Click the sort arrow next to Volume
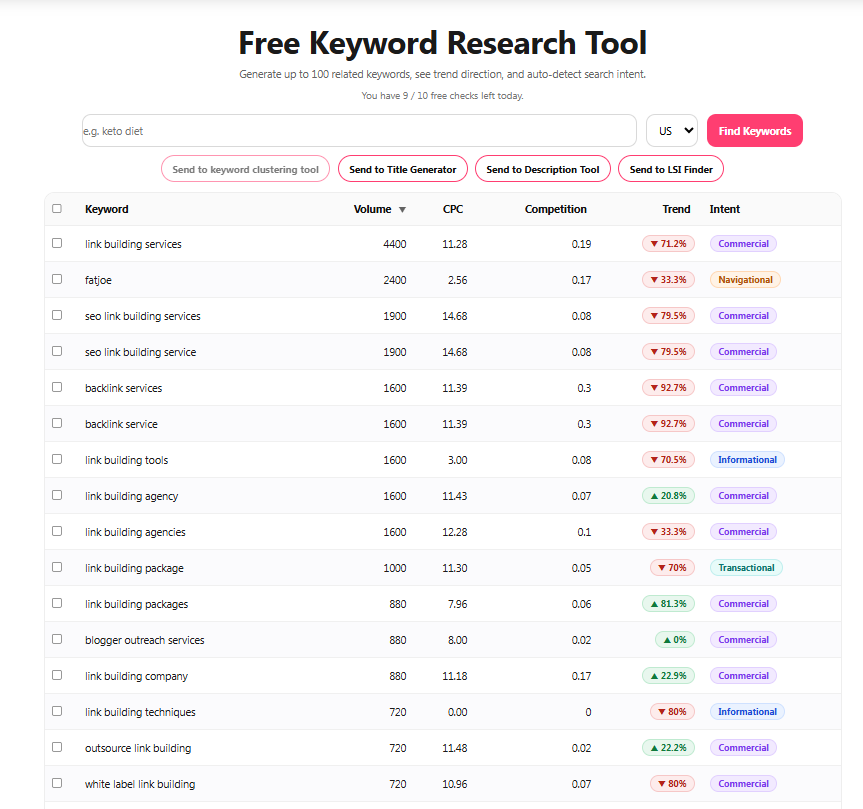 403,209
